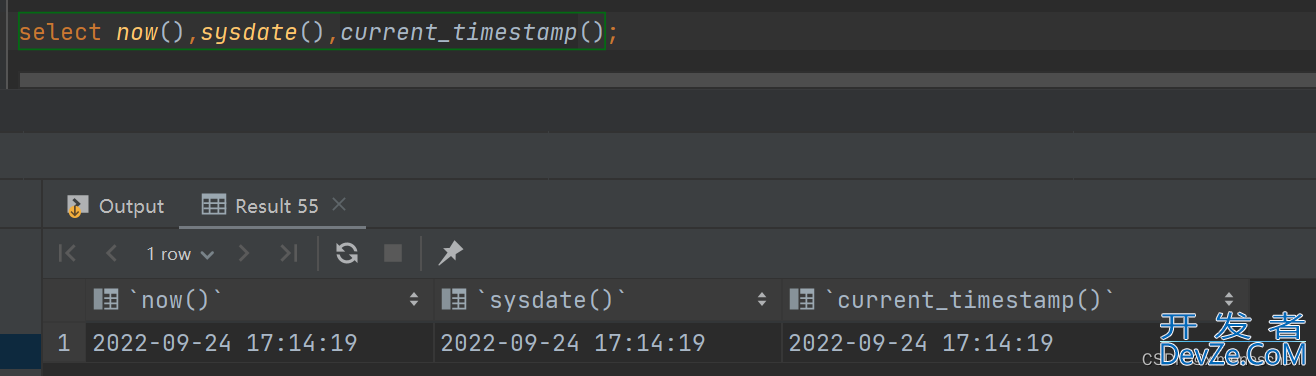Sort by the now() column arrows
This screenshot has width=1316, height=376.
[414, 299]
